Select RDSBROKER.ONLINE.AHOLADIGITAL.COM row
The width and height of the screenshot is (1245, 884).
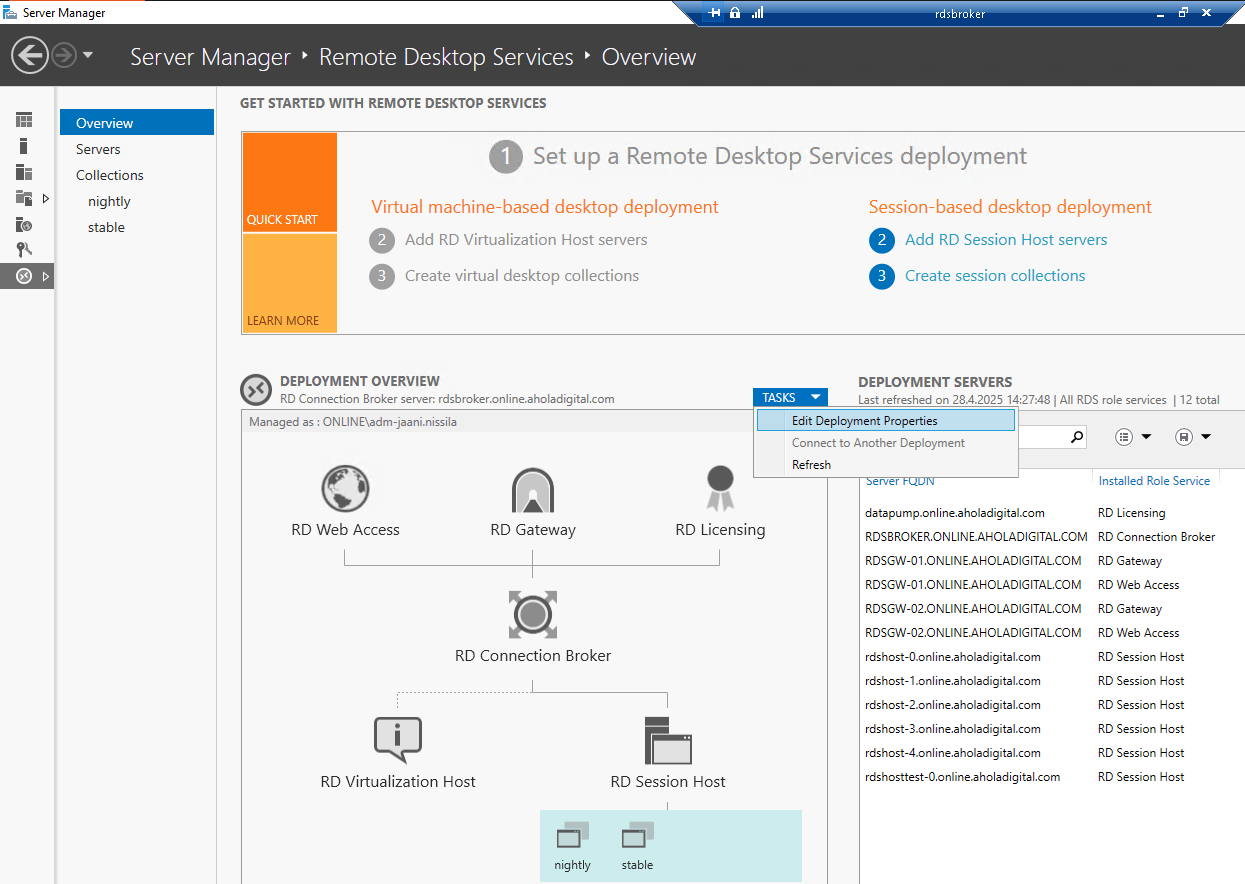(x=1052, y=537)
